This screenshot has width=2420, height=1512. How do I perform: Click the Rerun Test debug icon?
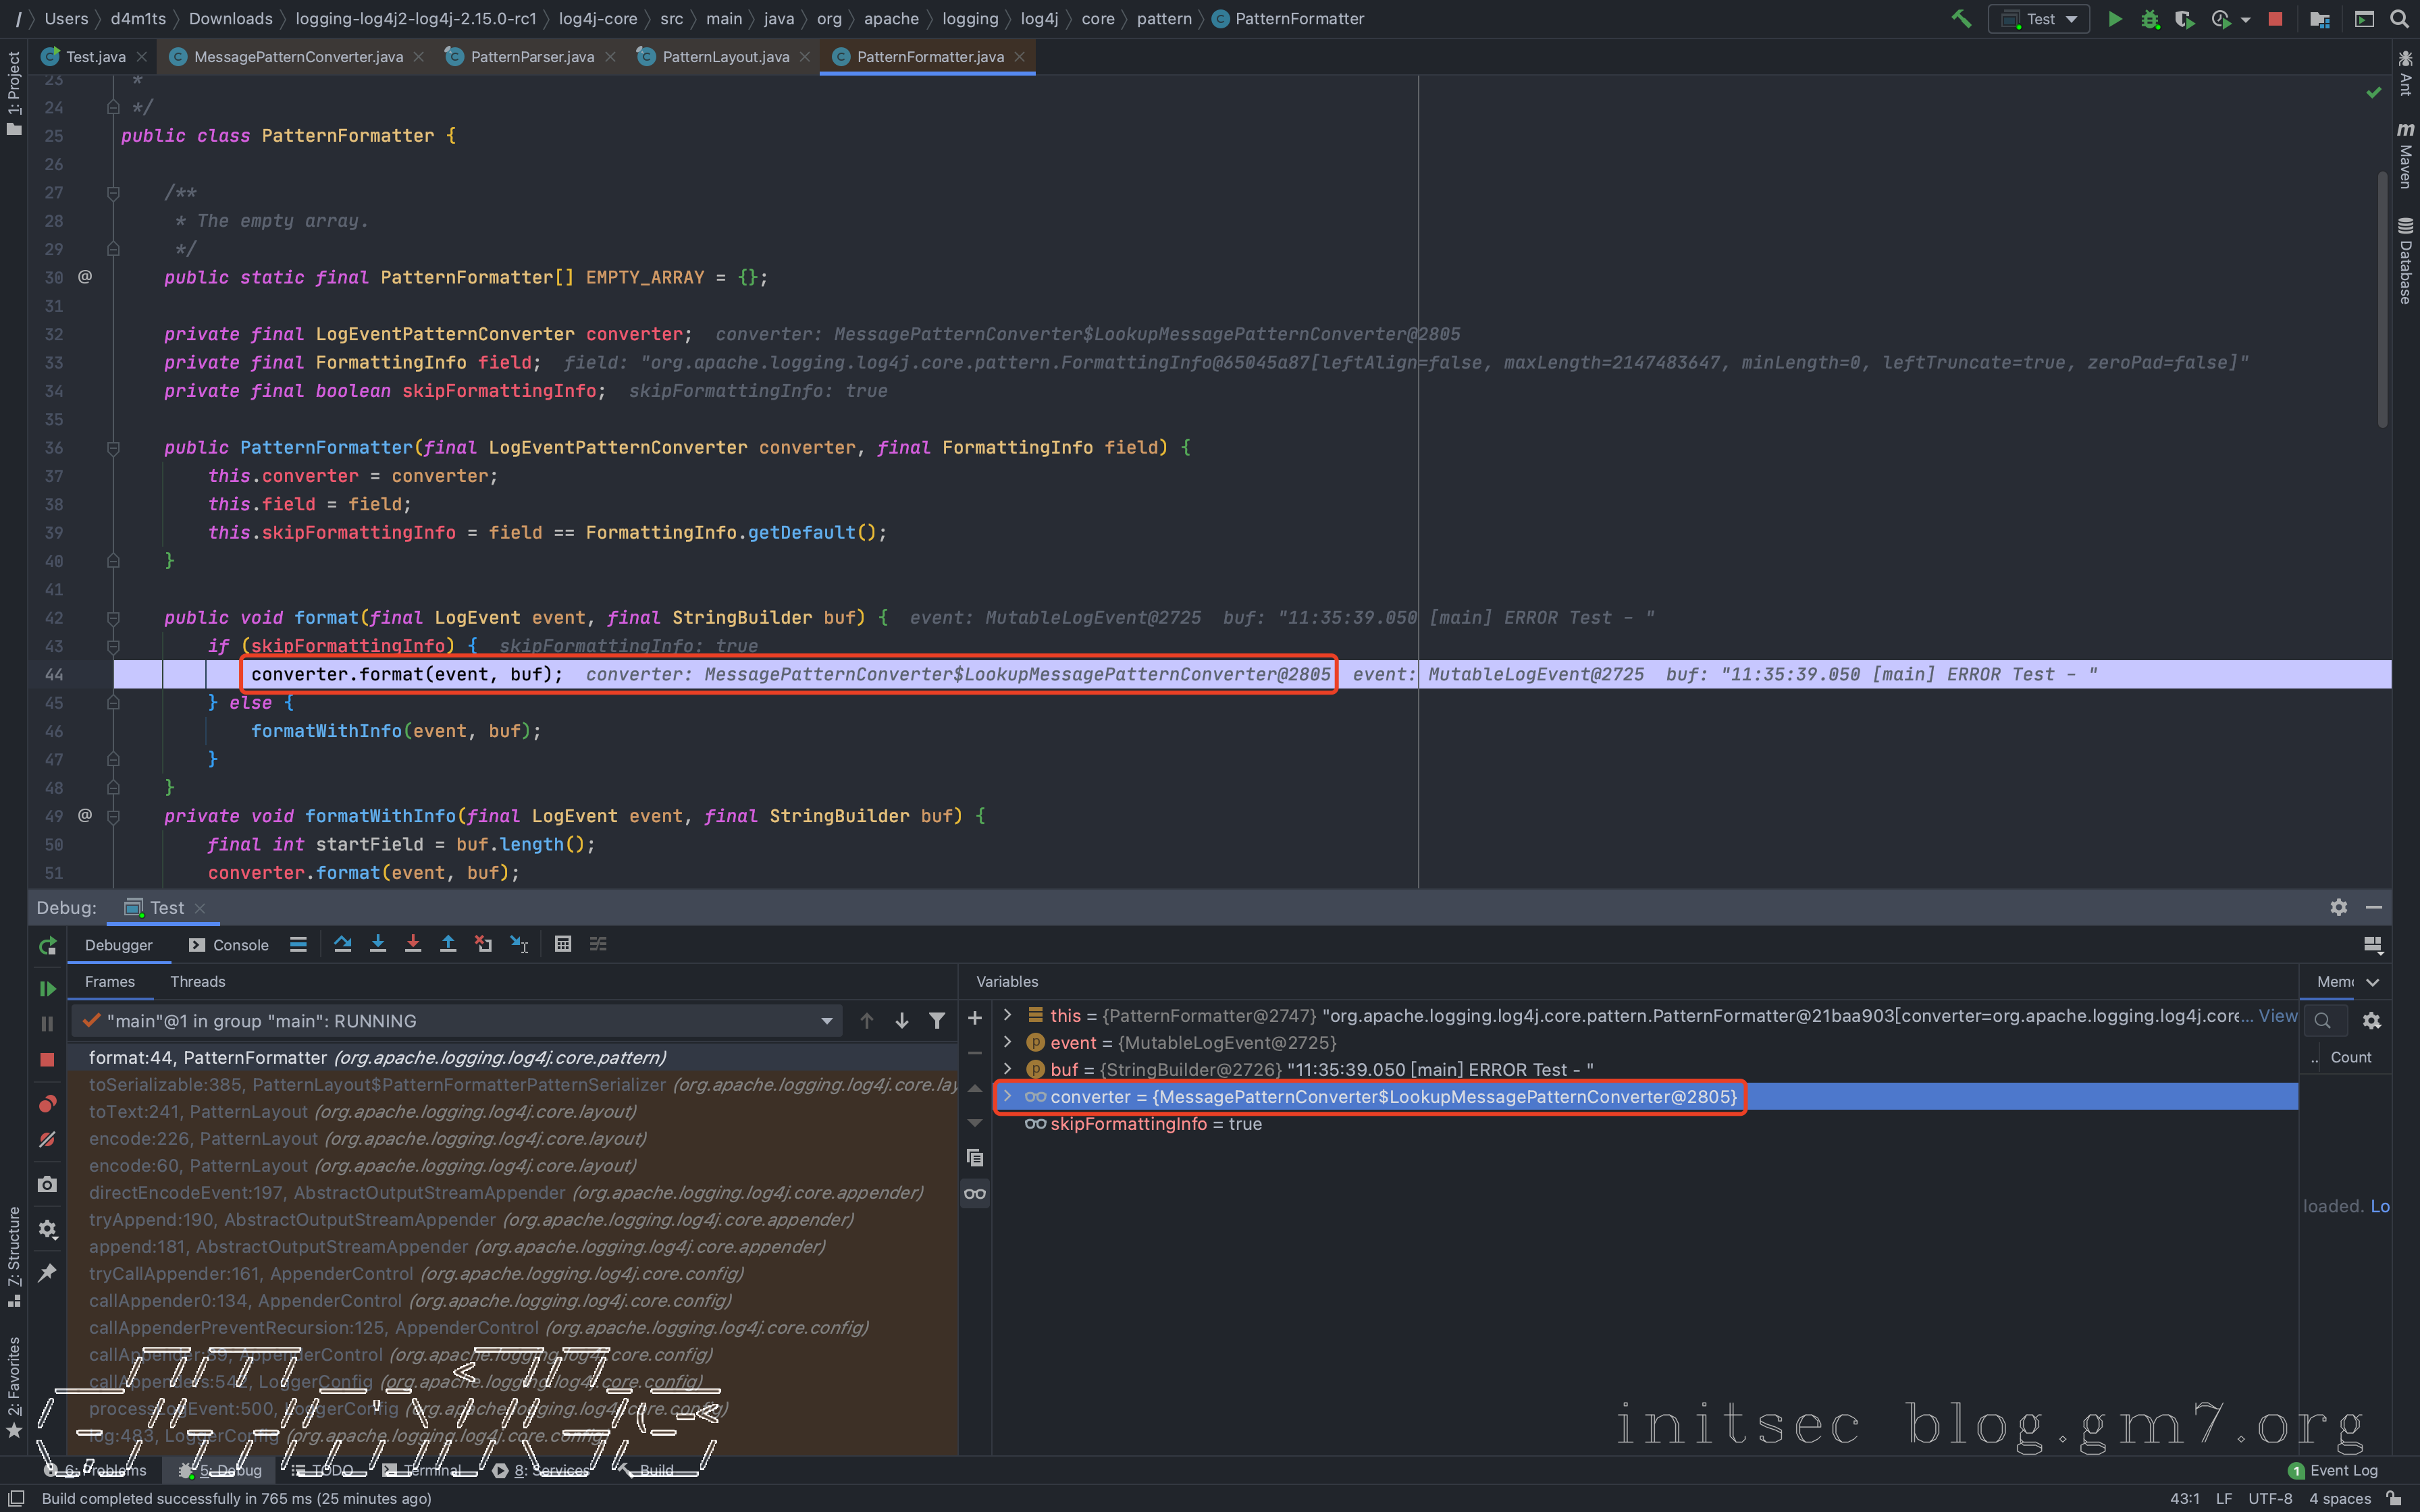pos(47,946)
